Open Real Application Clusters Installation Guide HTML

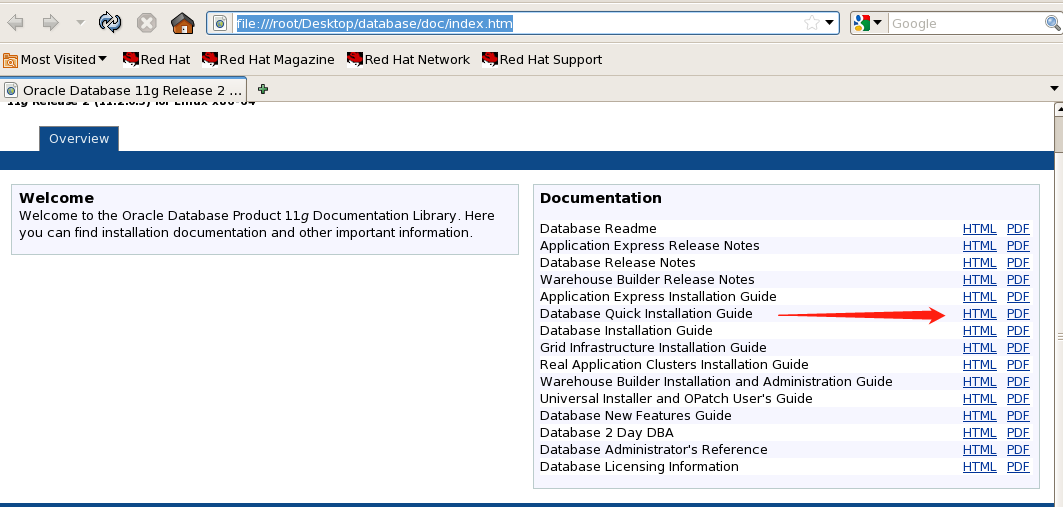[x=980, y=365]
